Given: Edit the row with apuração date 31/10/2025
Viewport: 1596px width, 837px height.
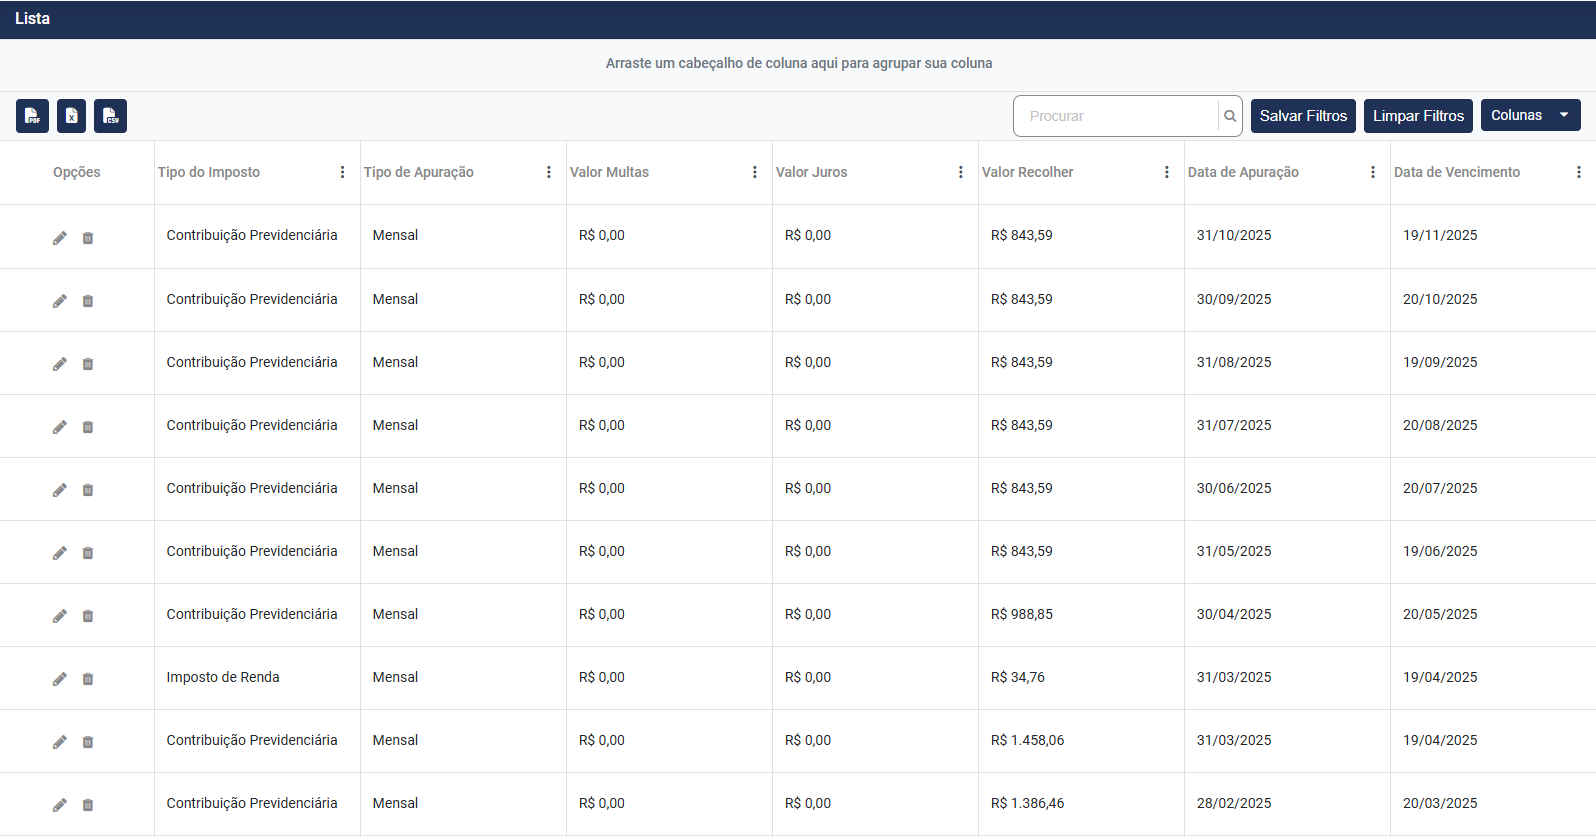Looking at the screenshot, I should (x=60, y=238).
